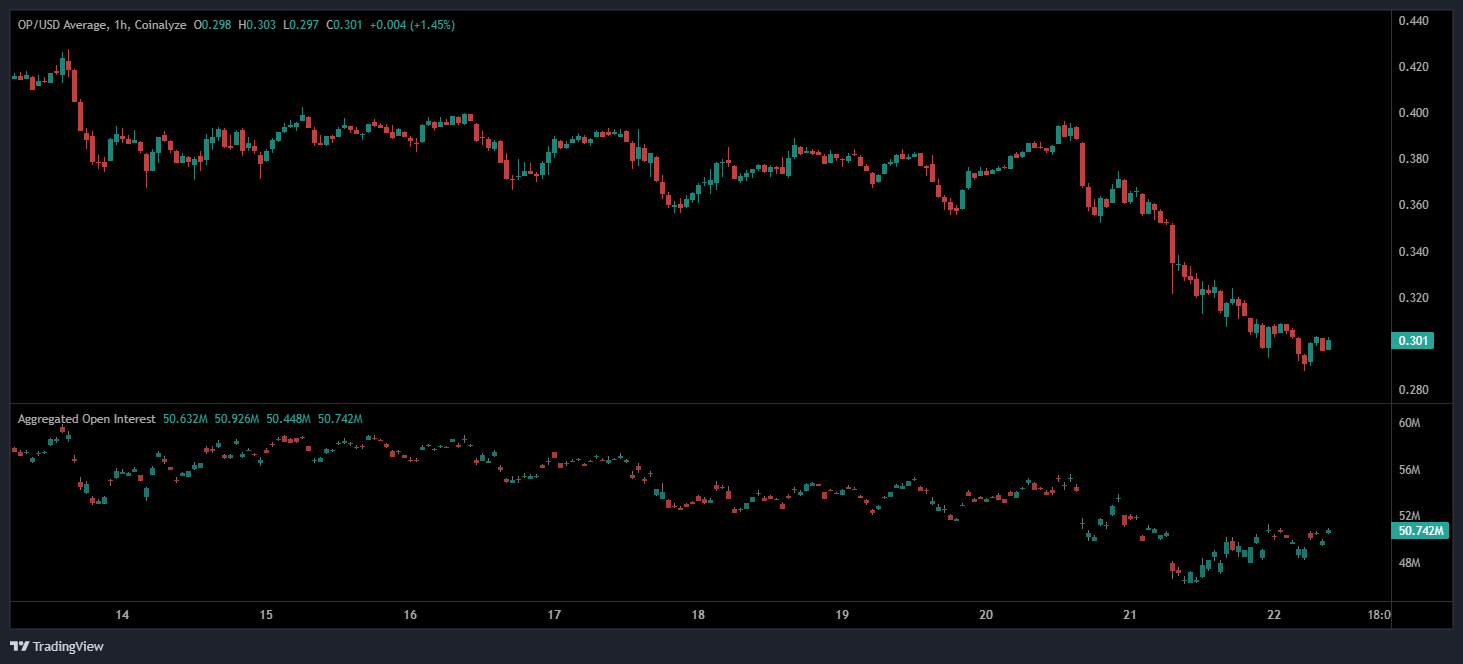Click the 0.360 price level label
Viewport: 1463px width, 664px height.
pyautogui.click(x=1412, y=205)
